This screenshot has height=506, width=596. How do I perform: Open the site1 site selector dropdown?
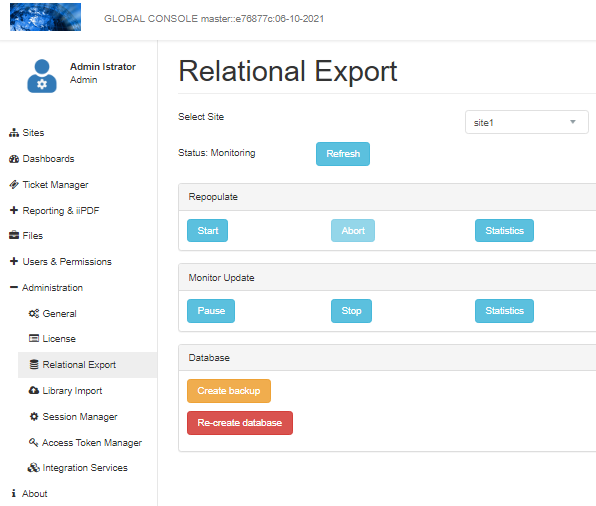coord(526,122)
